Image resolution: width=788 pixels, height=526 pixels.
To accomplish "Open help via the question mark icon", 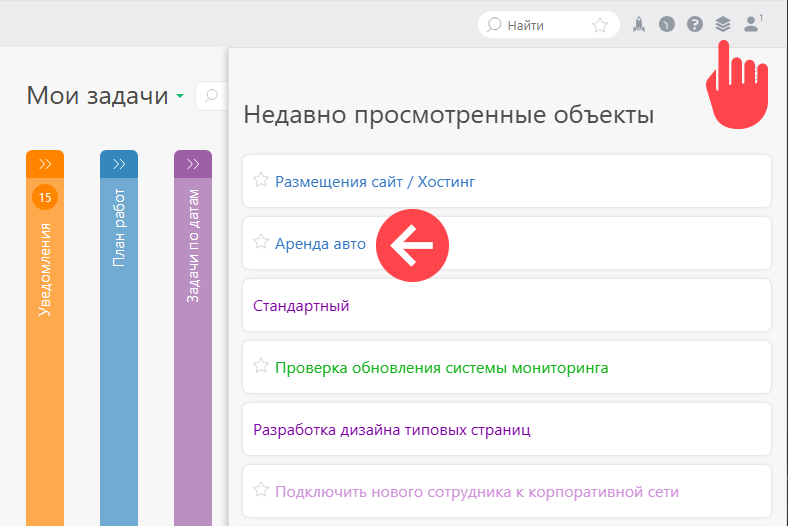I will pyautogui.click(x=695, y=24).
